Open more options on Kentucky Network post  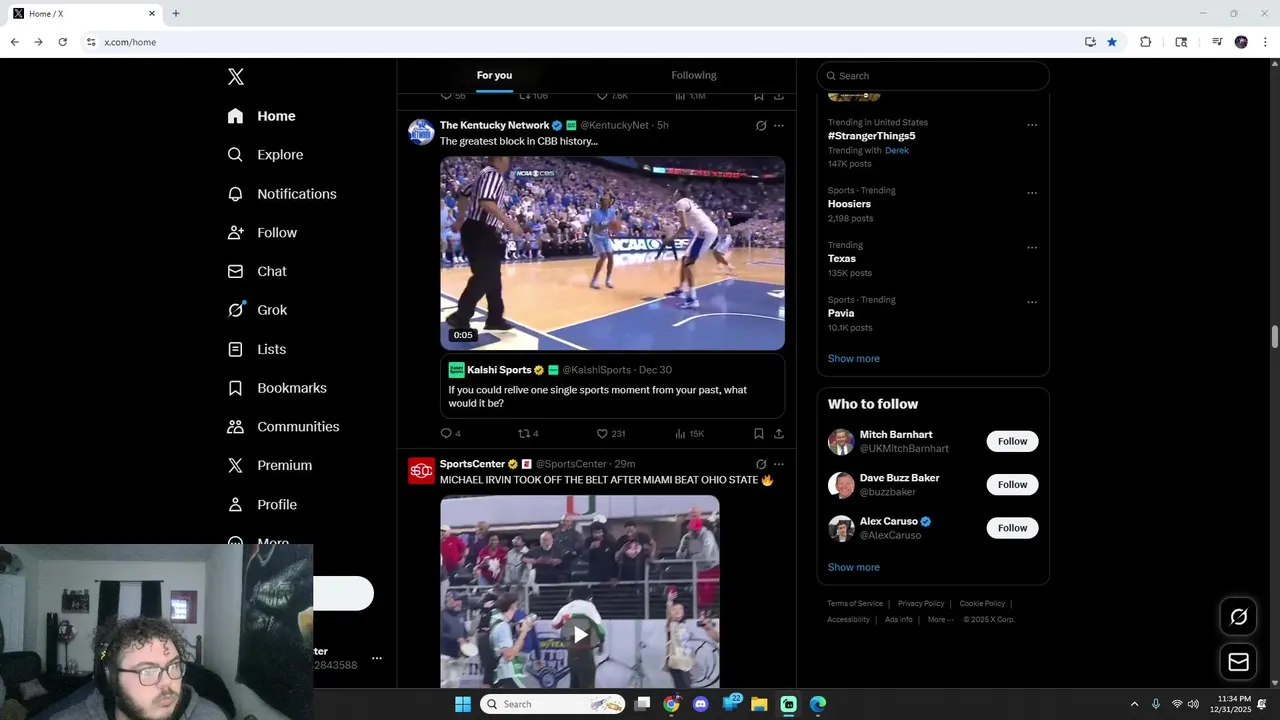pyautogui.click(x=779, y=126)
